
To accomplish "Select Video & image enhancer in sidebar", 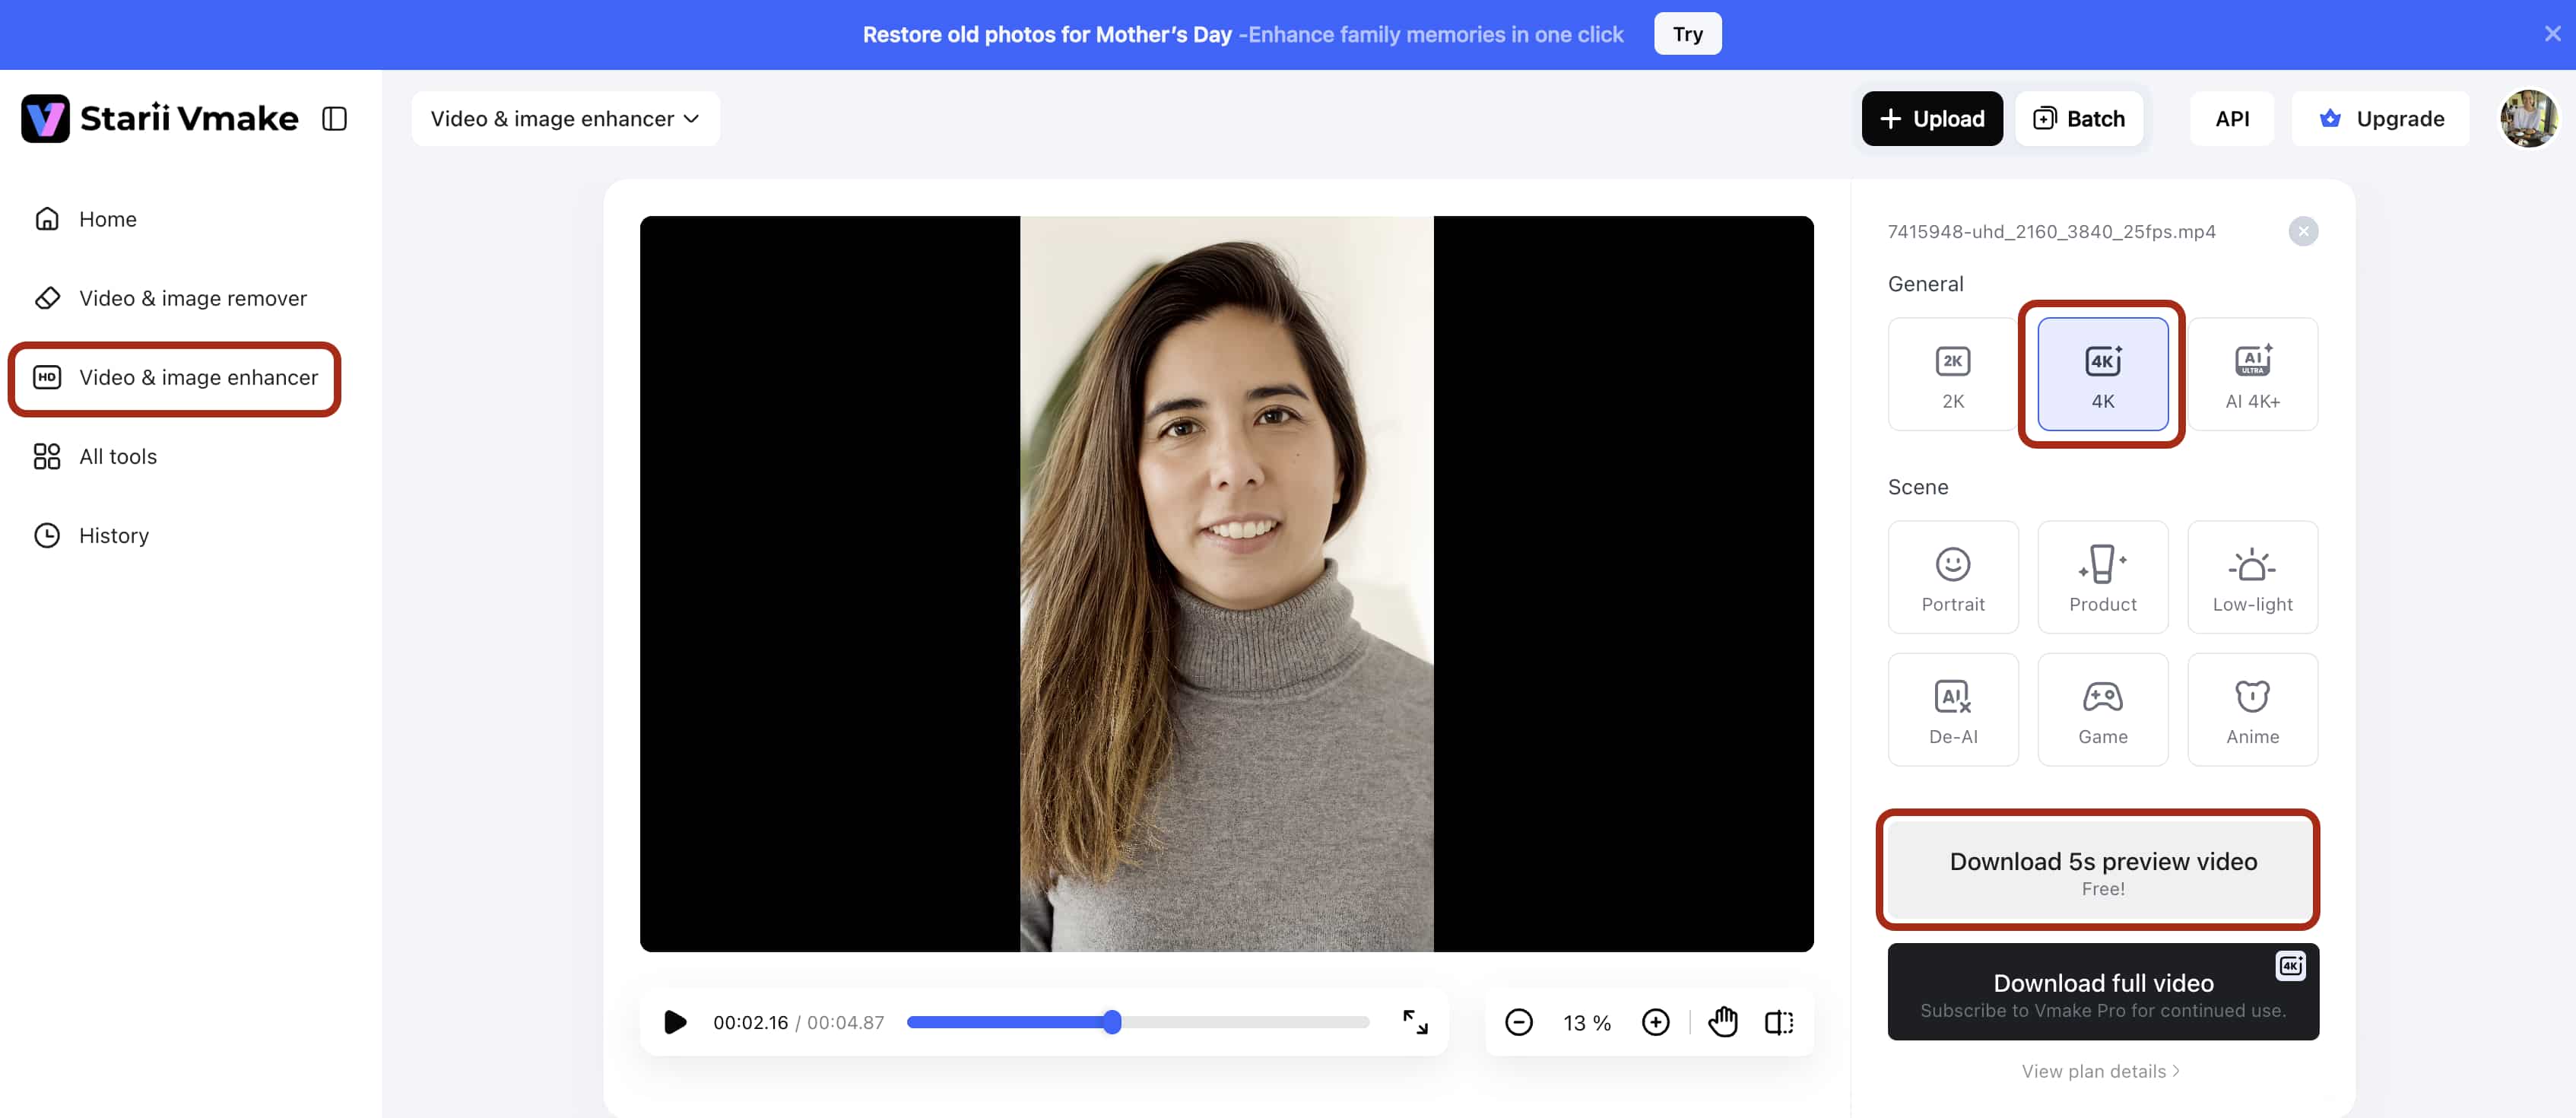I will (175, 377).
